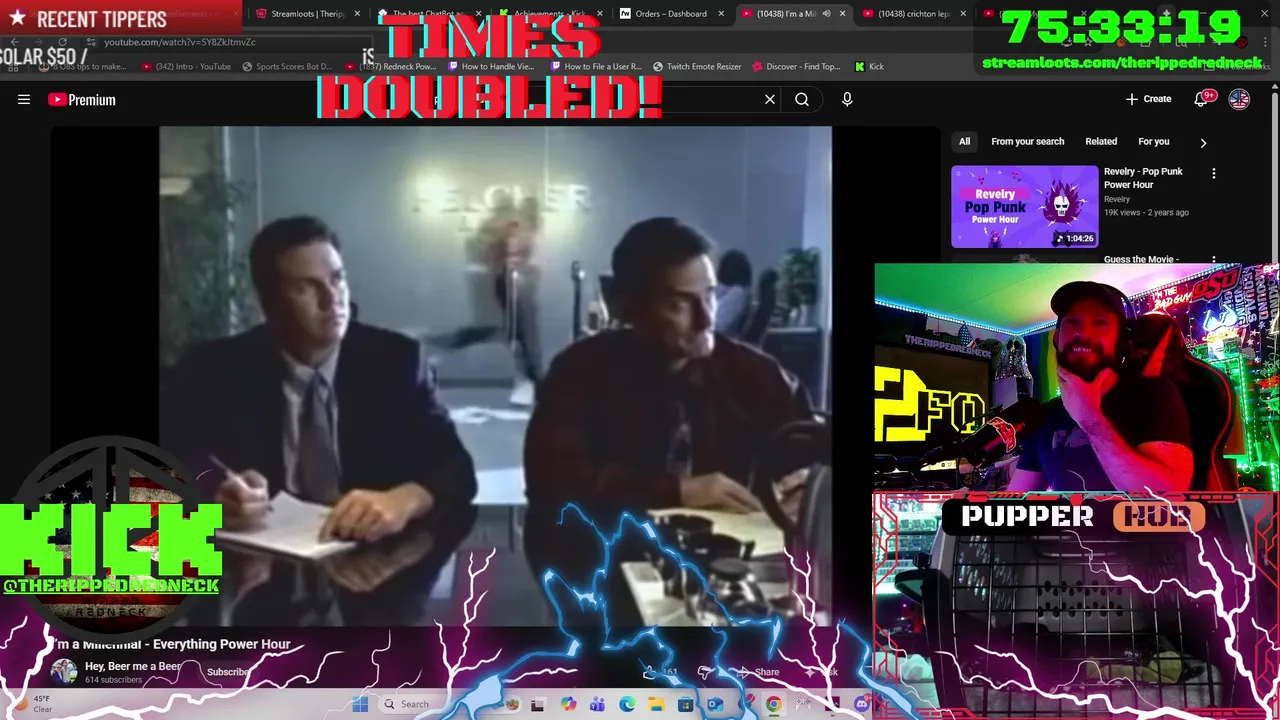The image size is (1280, 720).
Task: Open the Revelry channel name link
Action: pos(1117,199)
